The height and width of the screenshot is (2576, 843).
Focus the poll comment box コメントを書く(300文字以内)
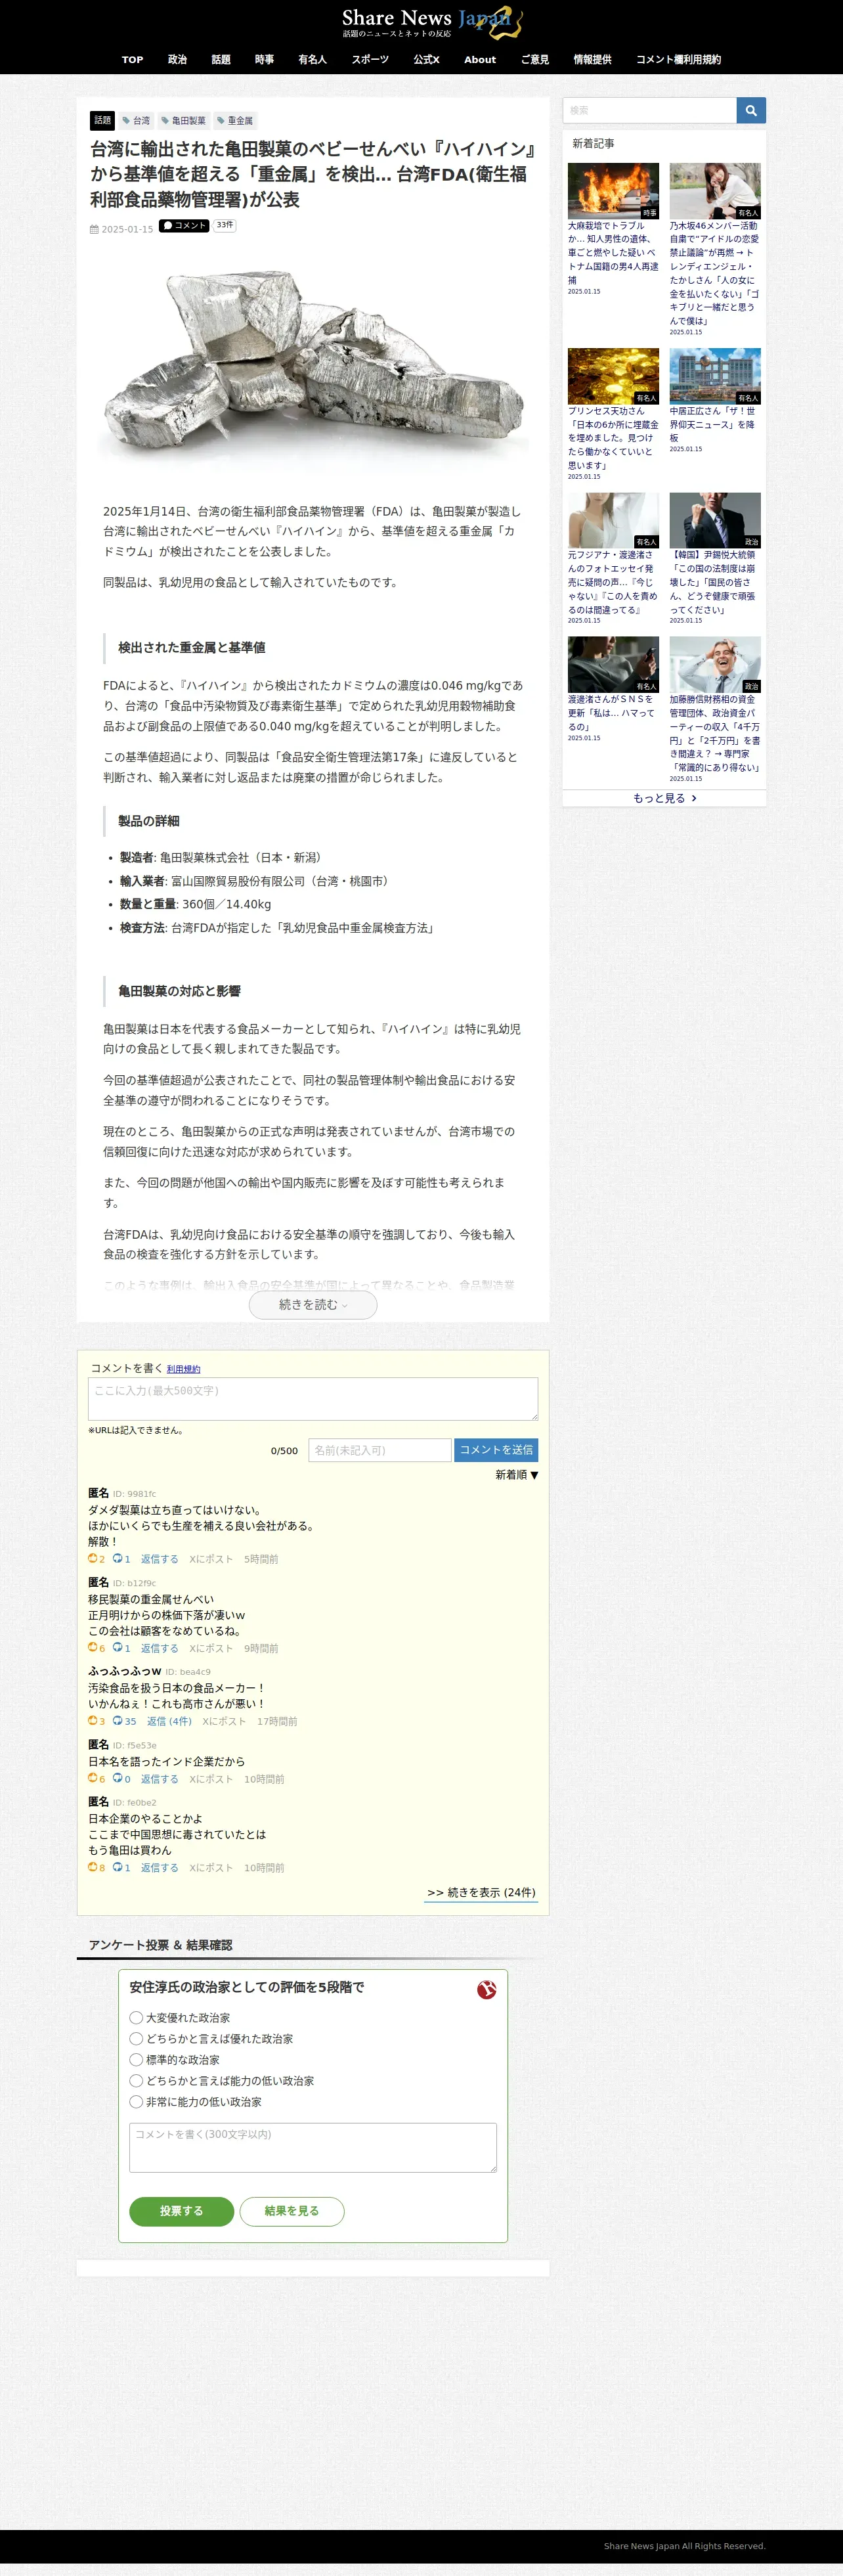click(313, 2148)
